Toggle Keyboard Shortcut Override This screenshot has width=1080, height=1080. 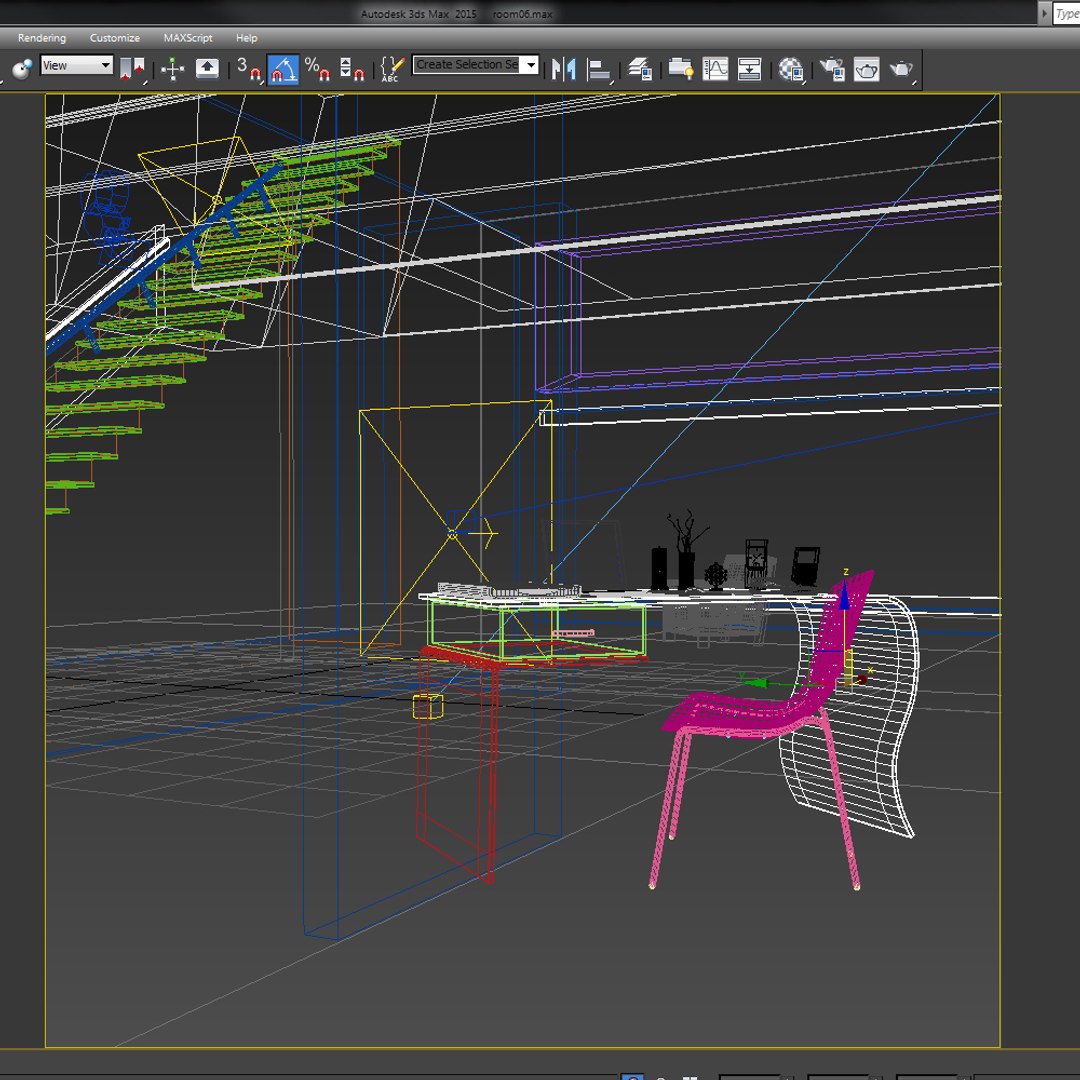coord(207,69)
